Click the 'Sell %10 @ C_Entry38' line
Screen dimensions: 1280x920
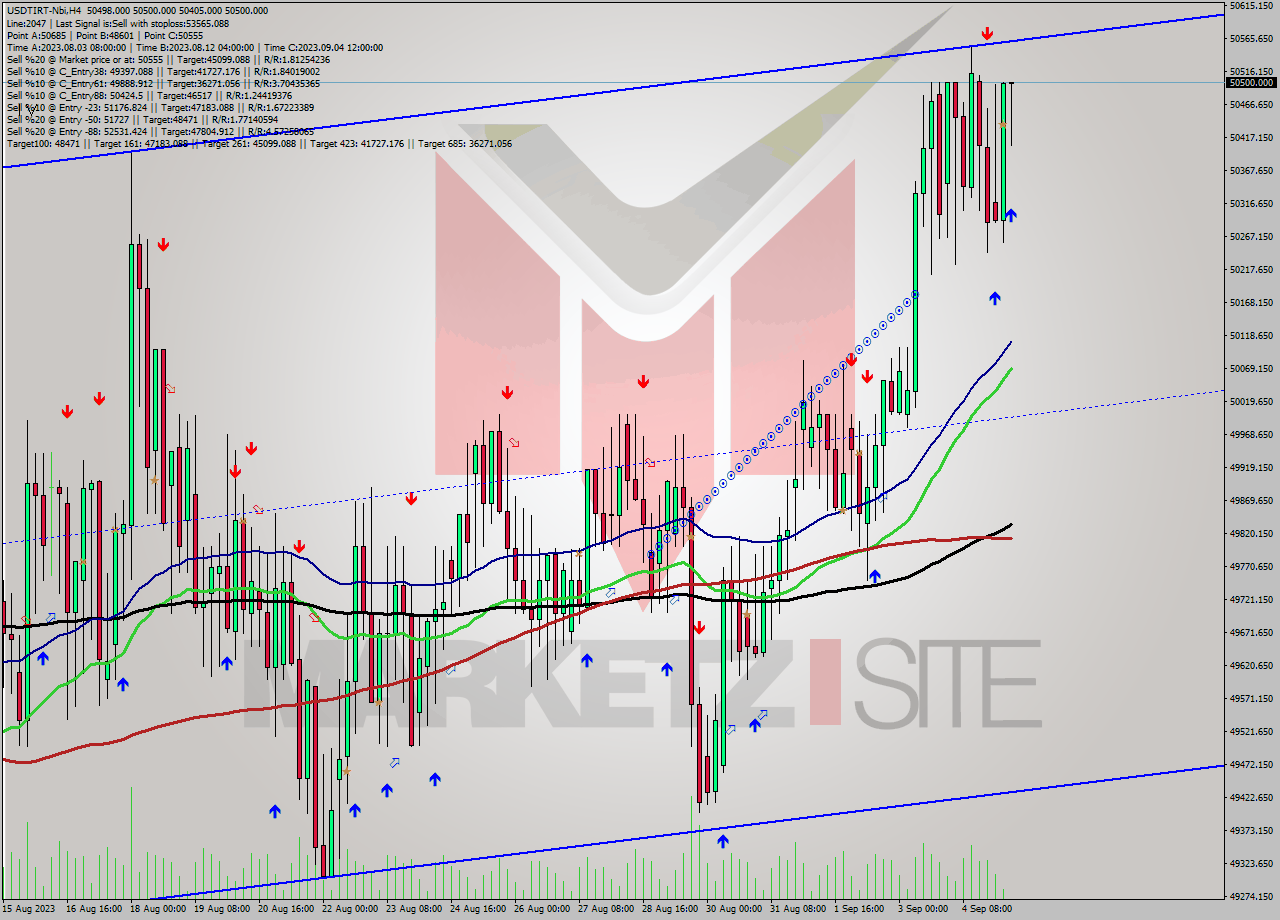point(163,71)
